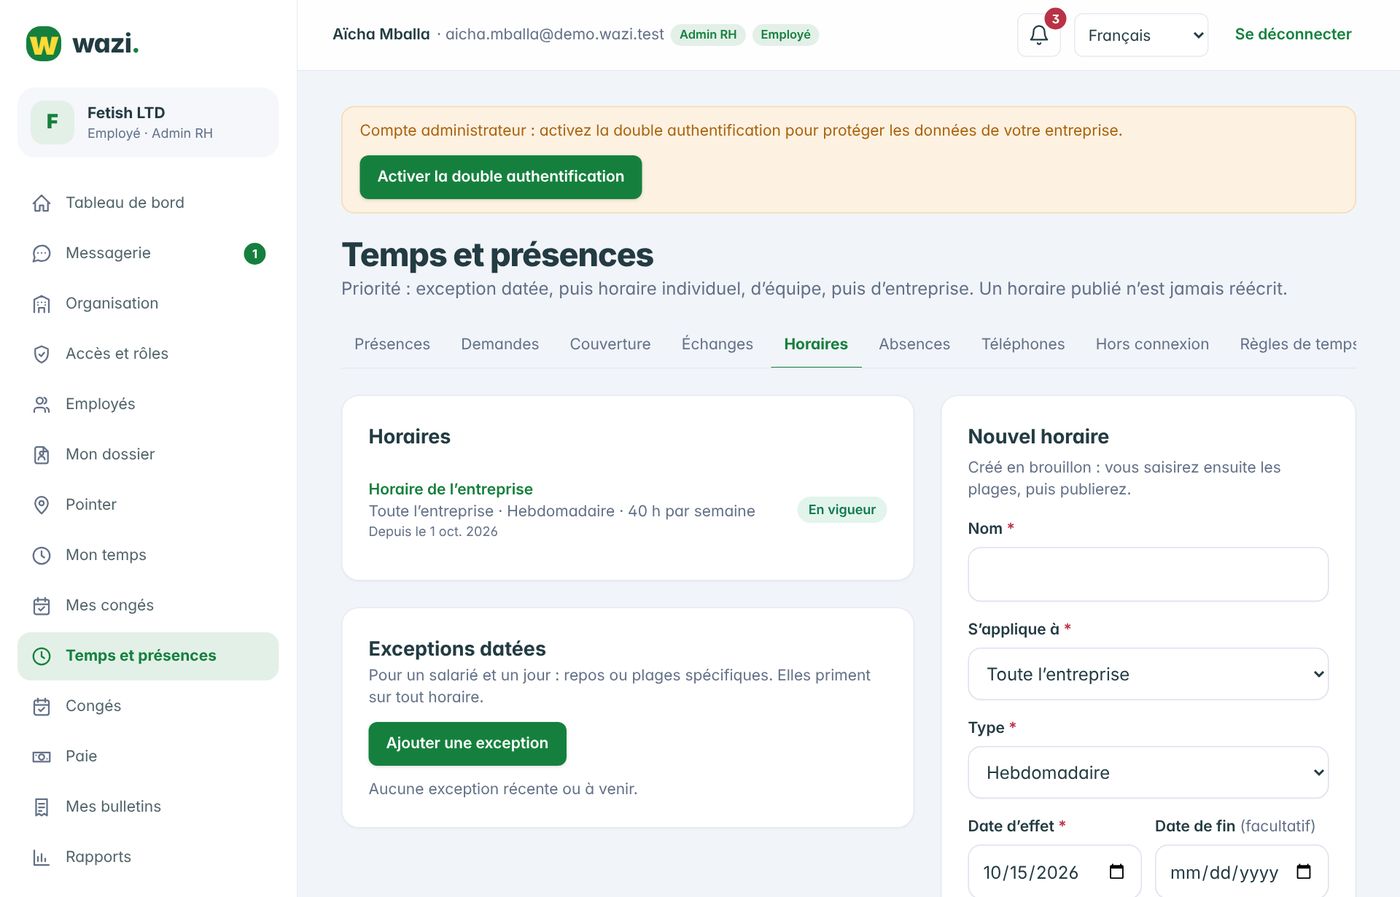Click the Messagerie unread count badge
Viewport: 1400px width, 897px height.
(x=255, y=254)
